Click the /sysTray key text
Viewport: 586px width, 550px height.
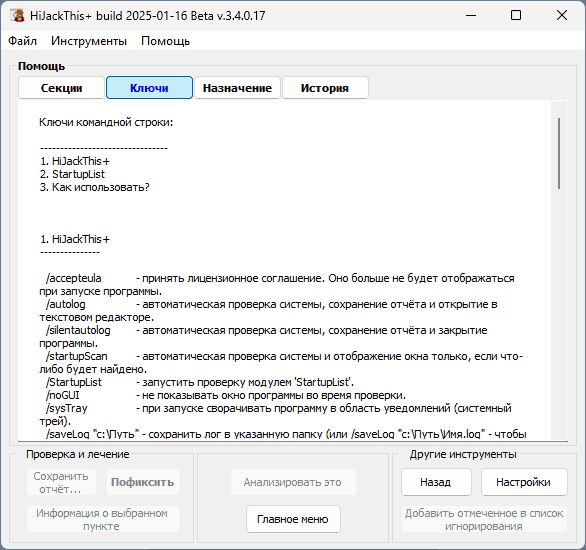click(67, 408)
